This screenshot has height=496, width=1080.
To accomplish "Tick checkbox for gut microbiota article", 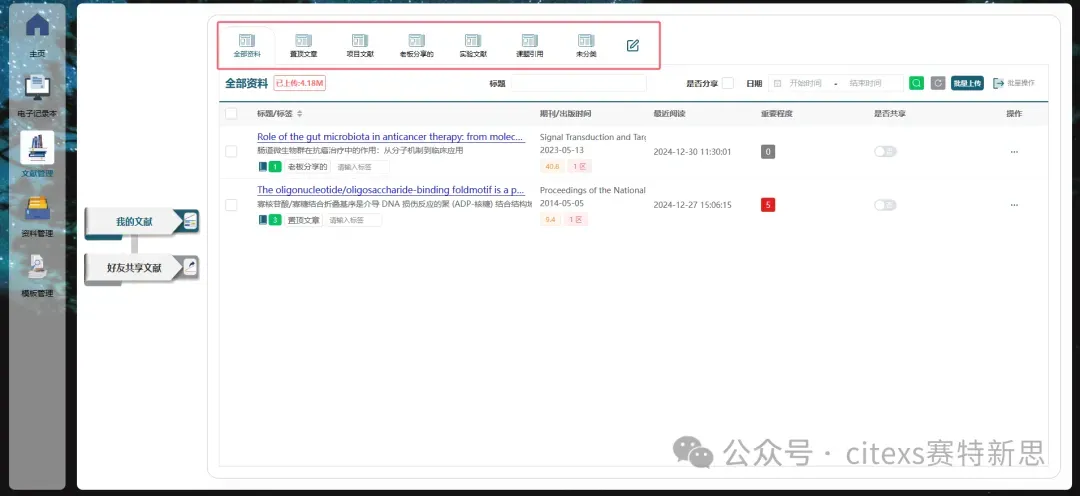I will (231, 152).
